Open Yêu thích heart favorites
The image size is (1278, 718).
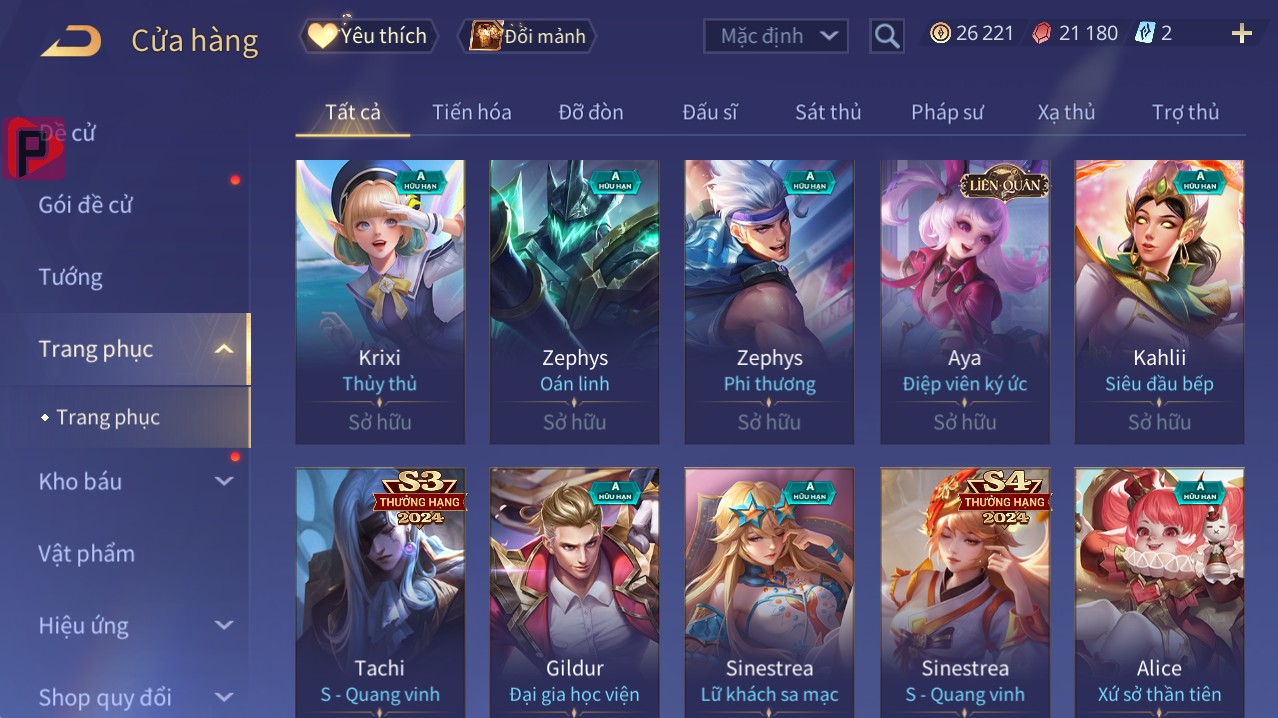322,36
